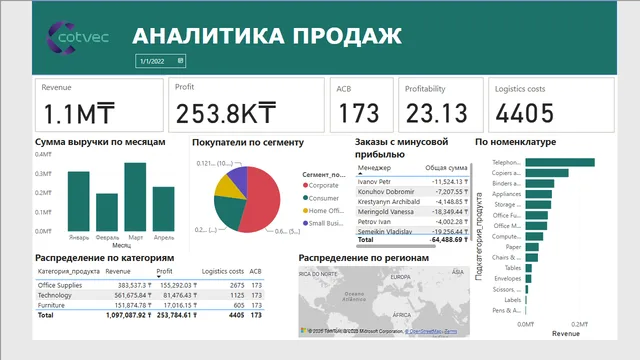Sort by the Logistics costs column header
Viewport: 640px width, 360px height.
[222, 271]
